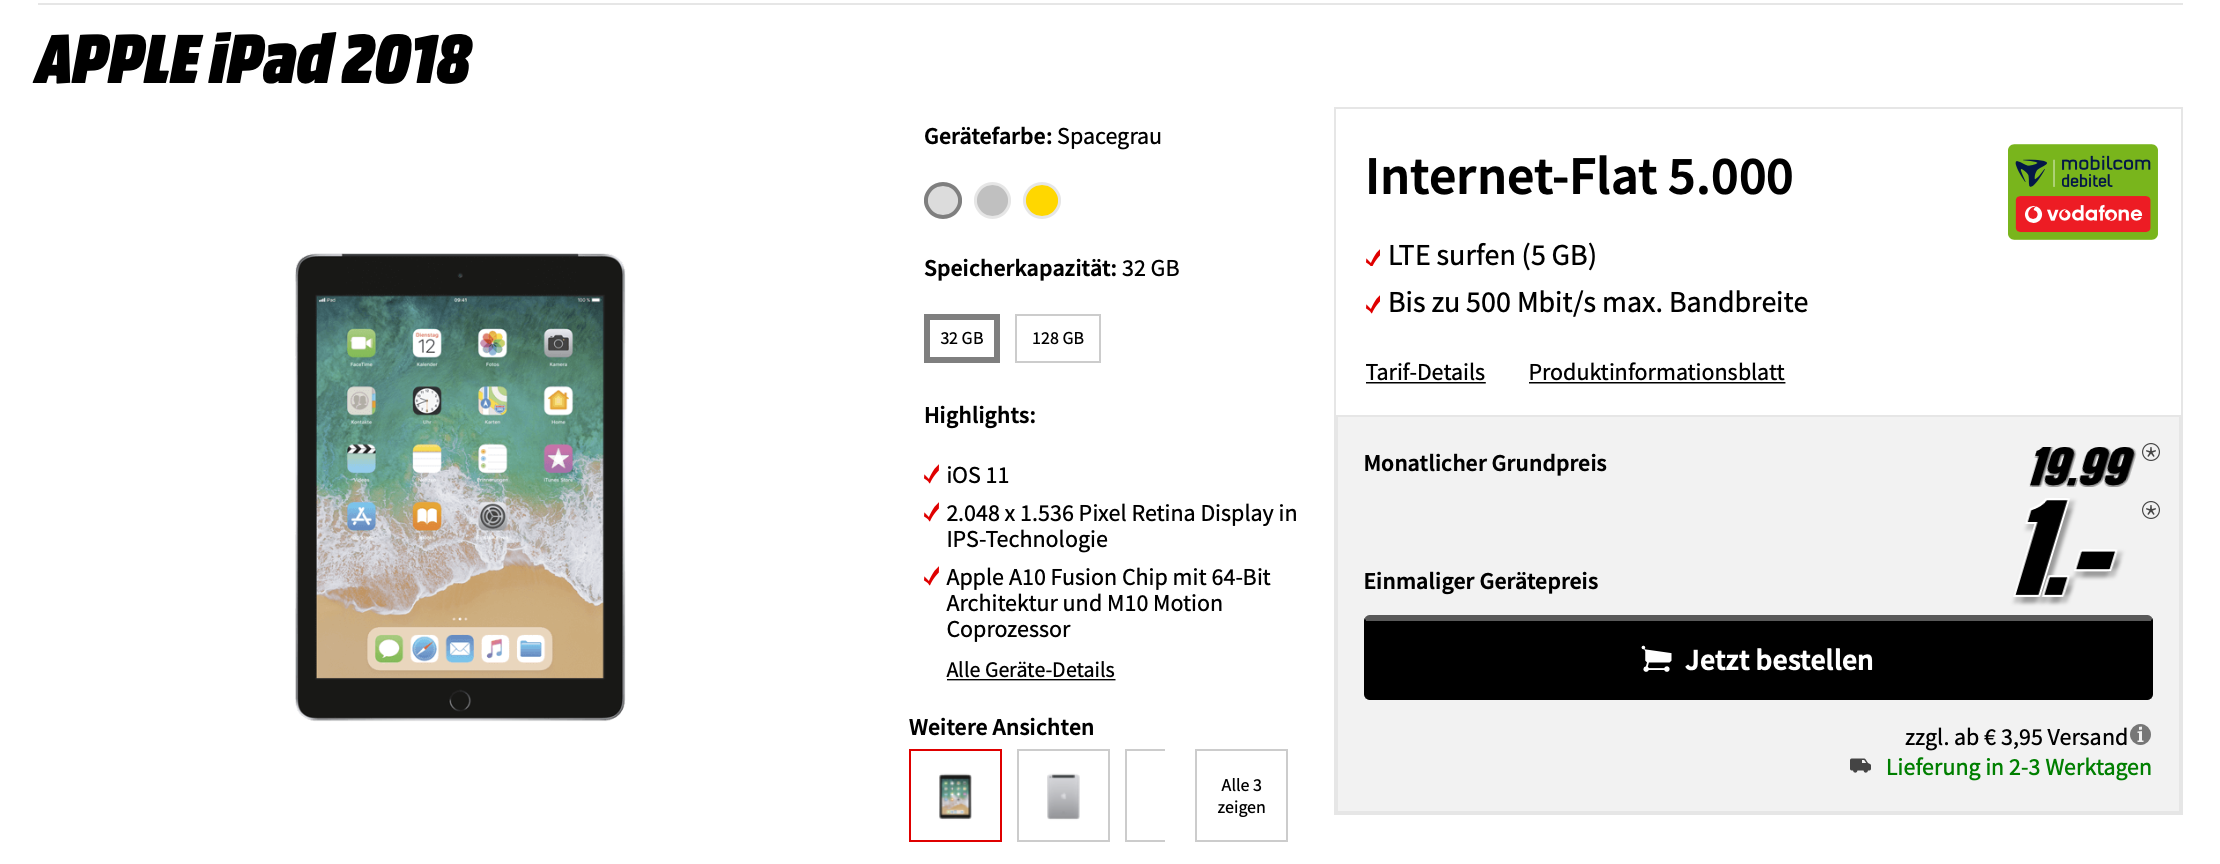
Task: Open the Produktinformationsblatt link
Action: (x=1656, y=372)
